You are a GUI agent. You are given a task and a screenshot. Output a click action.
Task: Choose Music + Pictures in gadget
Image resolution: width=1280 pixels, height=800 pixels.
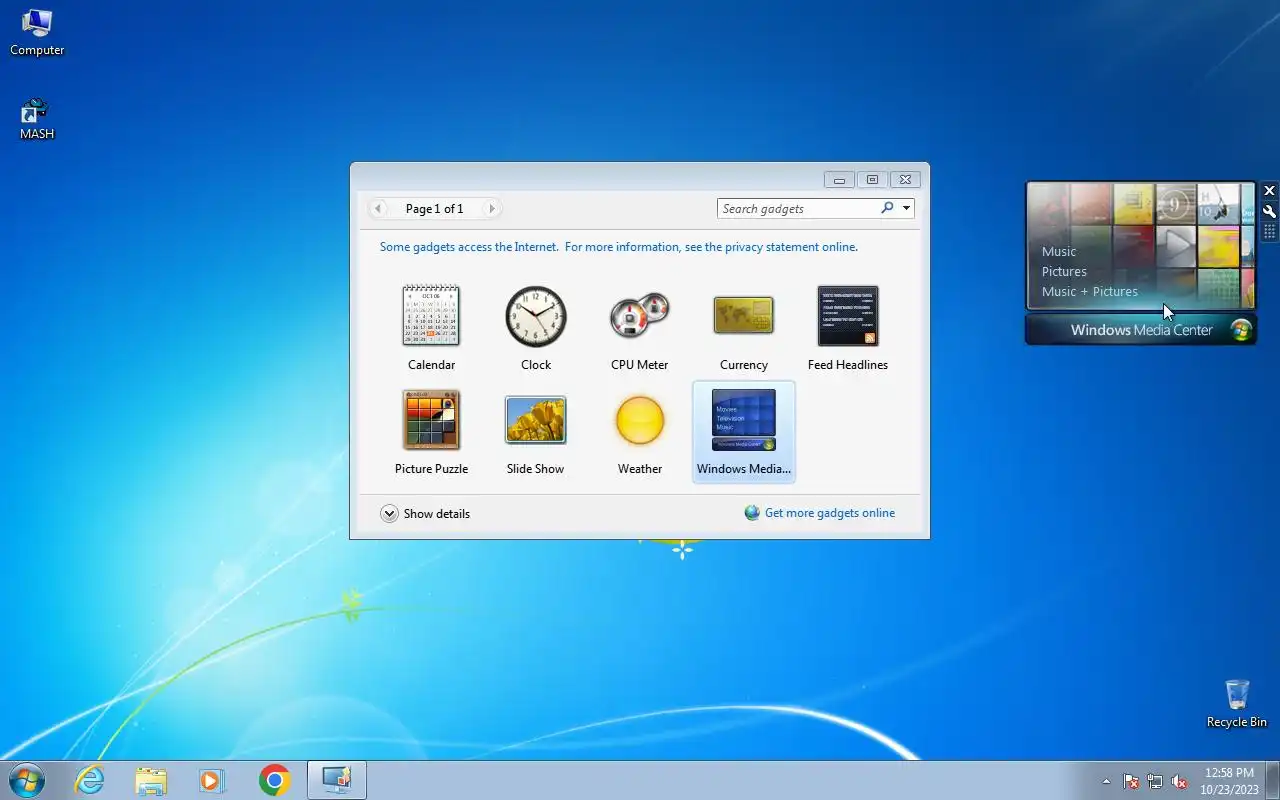coord(1090,291)
